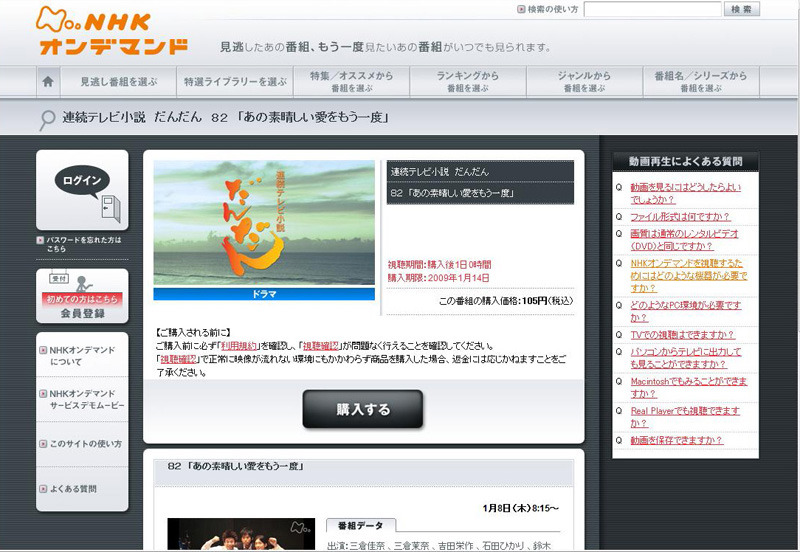800x552 pixels.
Task: Click episode title 82「あの素晴しい愛をもう一度」 bar
Action: [x=480, y=193]
